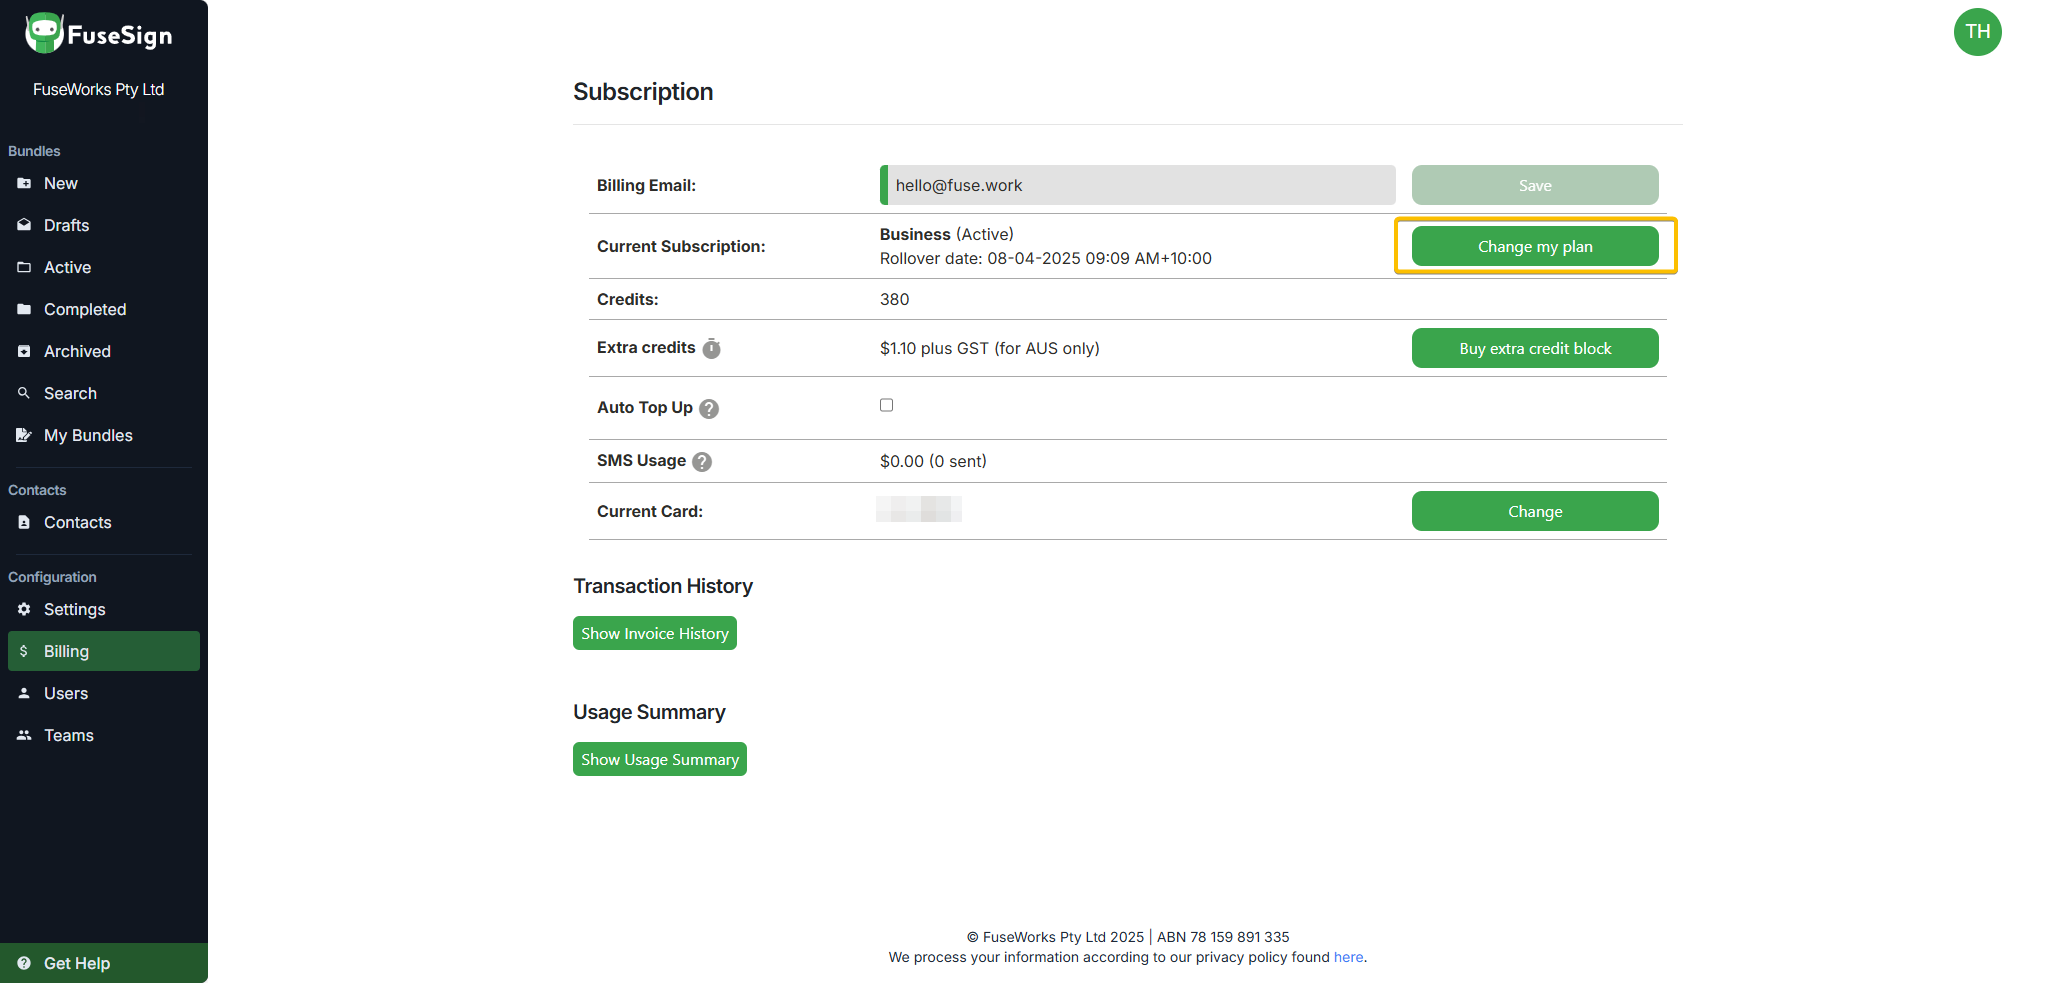The height and width of the screenshot is (983, 2048).
Task: Show the Invoice History
Action: pyautogui.click(x=654, y=632)
